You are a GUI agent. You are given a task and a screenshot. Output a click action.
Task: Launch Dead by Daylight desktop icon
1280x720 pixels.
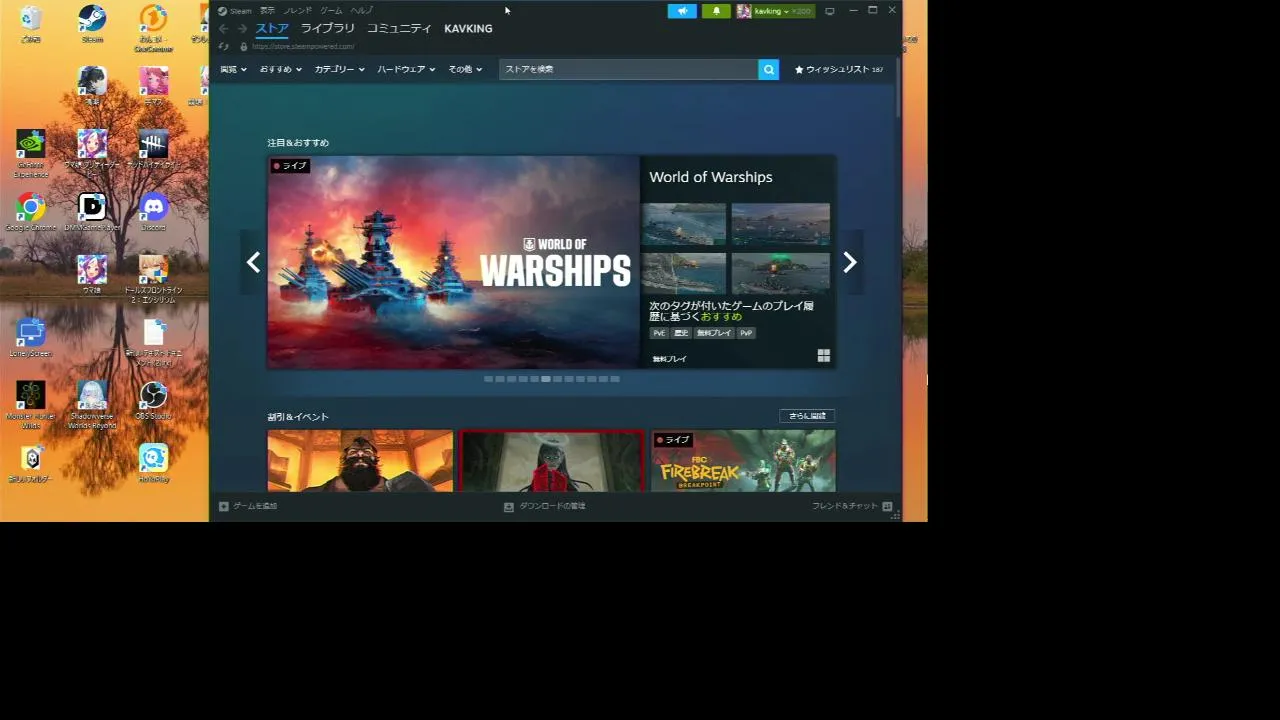coord(153,148)
